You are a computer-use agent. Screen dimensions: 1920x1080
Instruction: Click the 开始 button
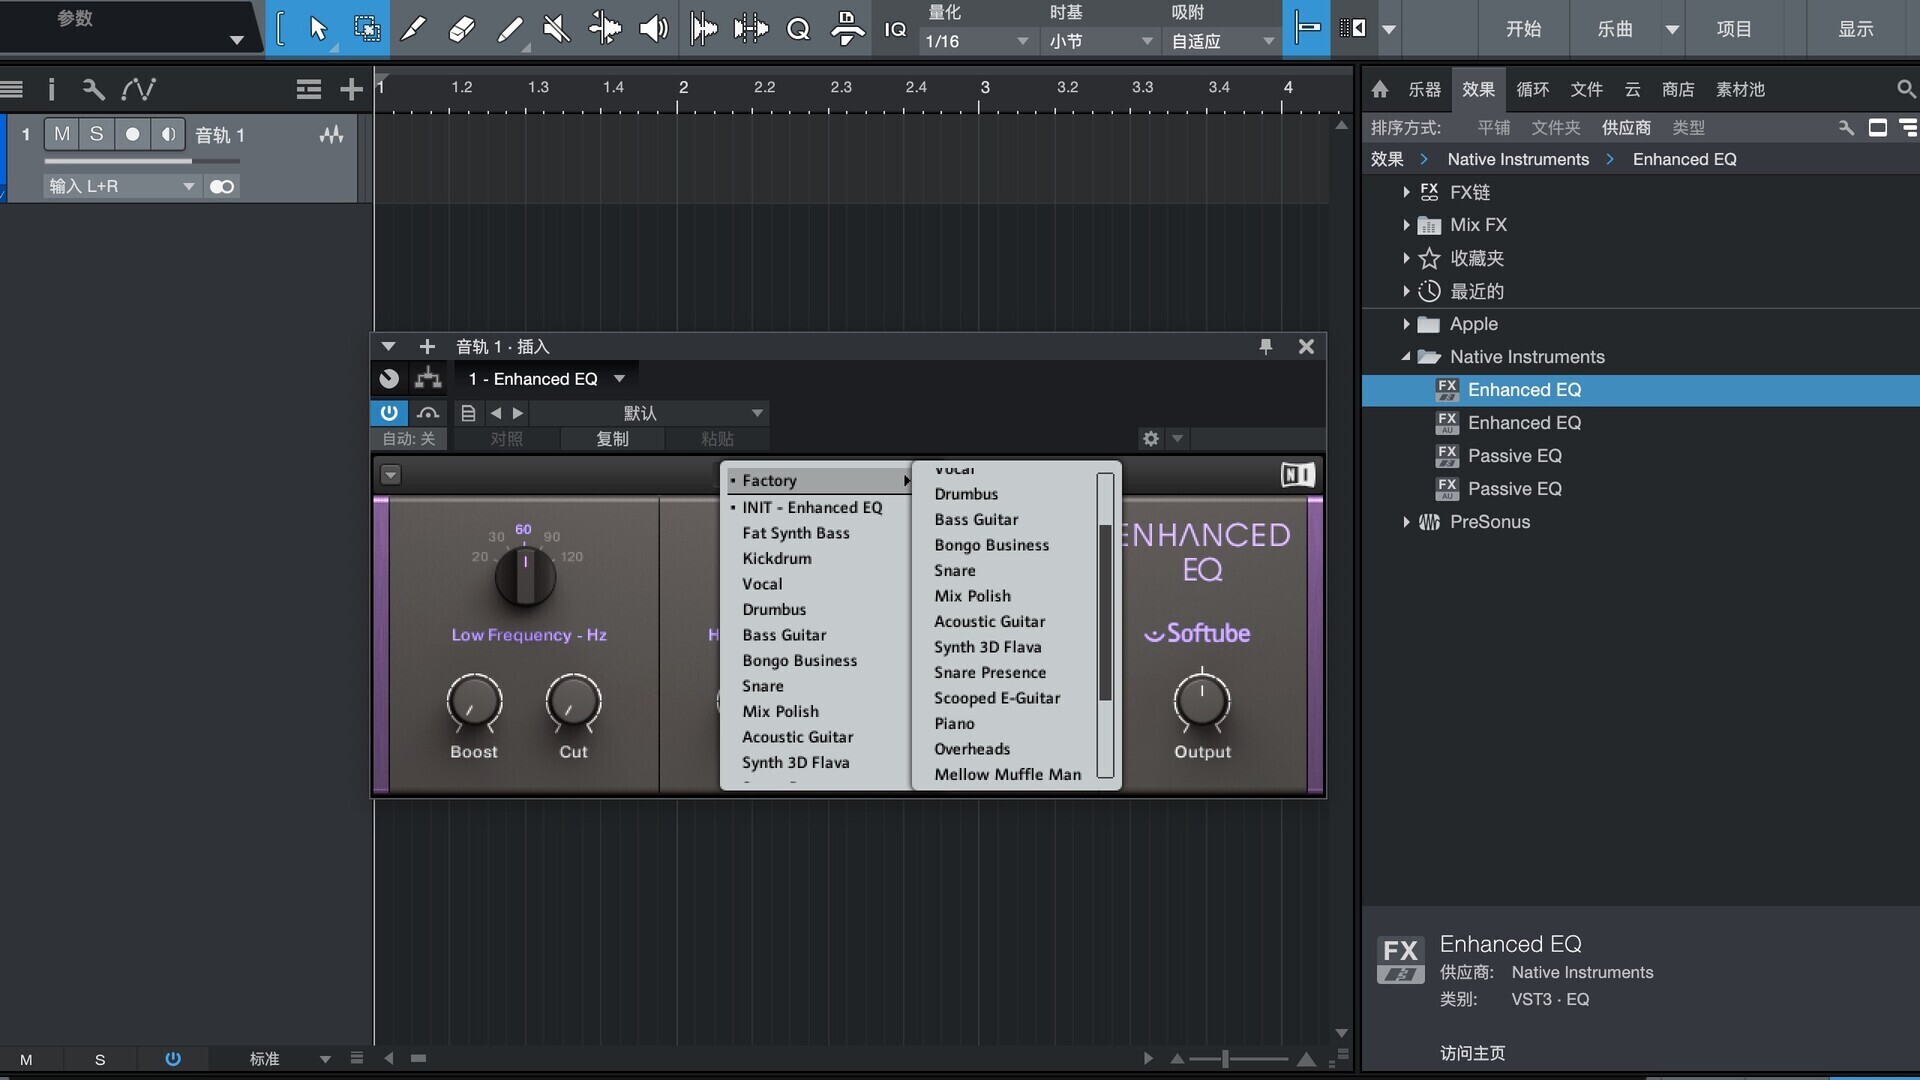(1523, 29)
